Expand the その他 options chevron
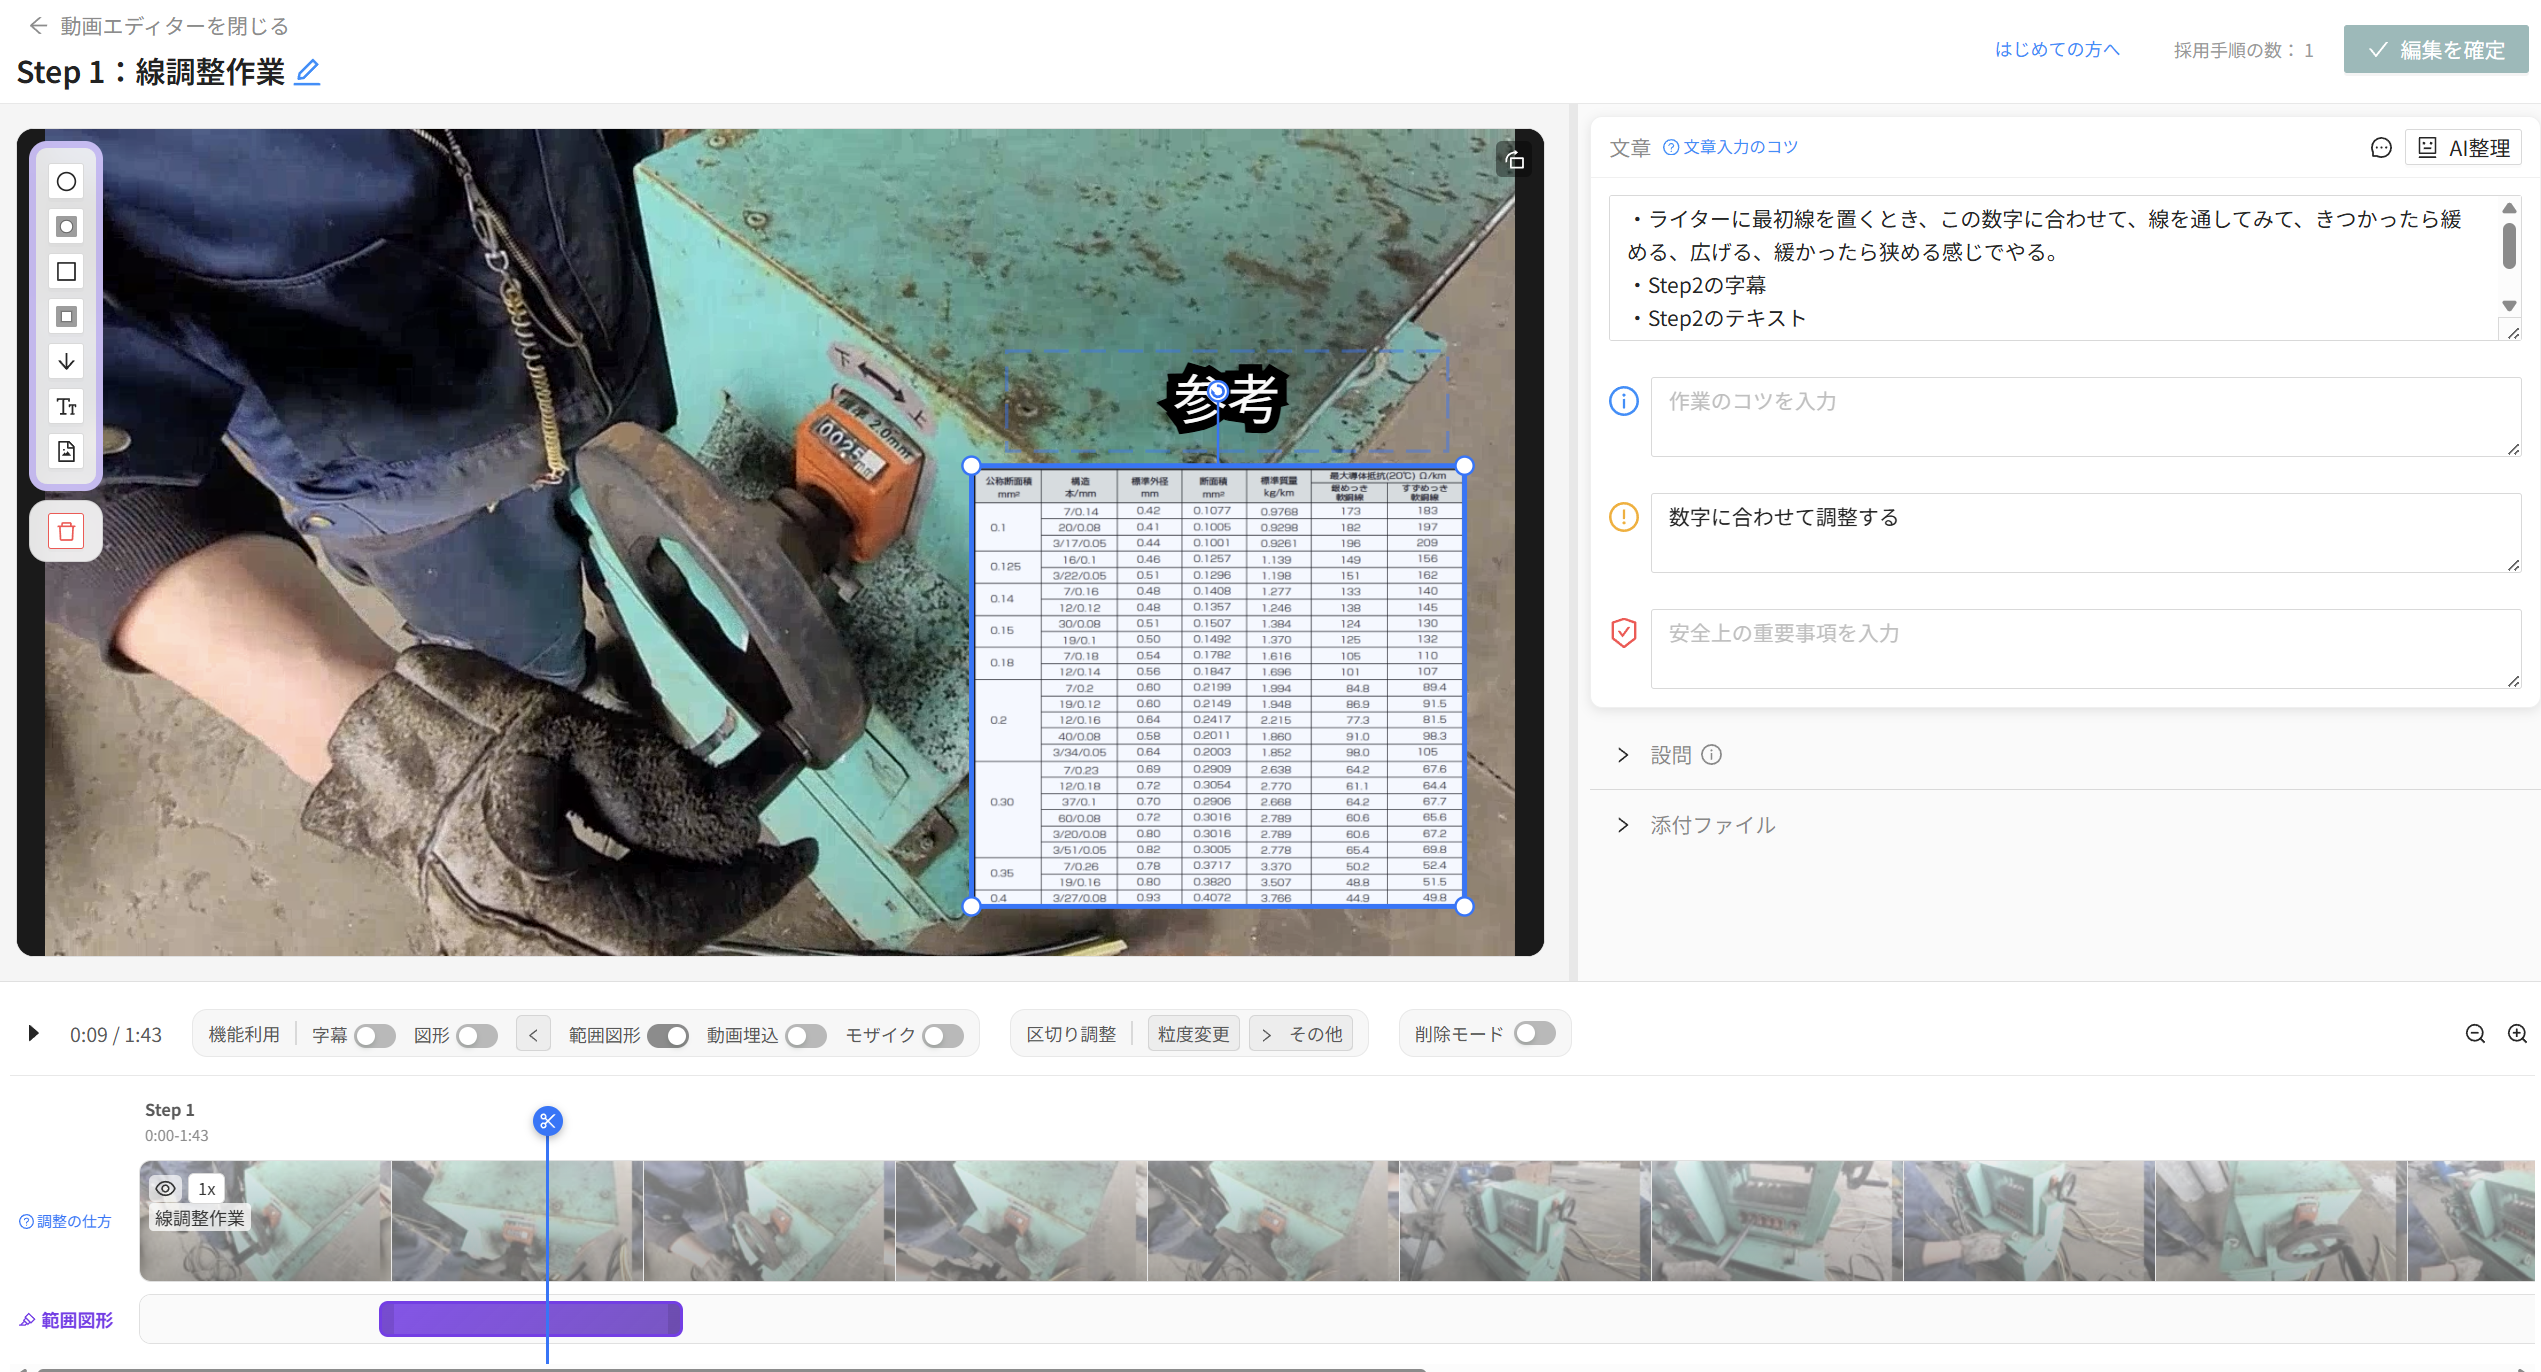2541x1372 pixels. [x=1267, y=1035]
